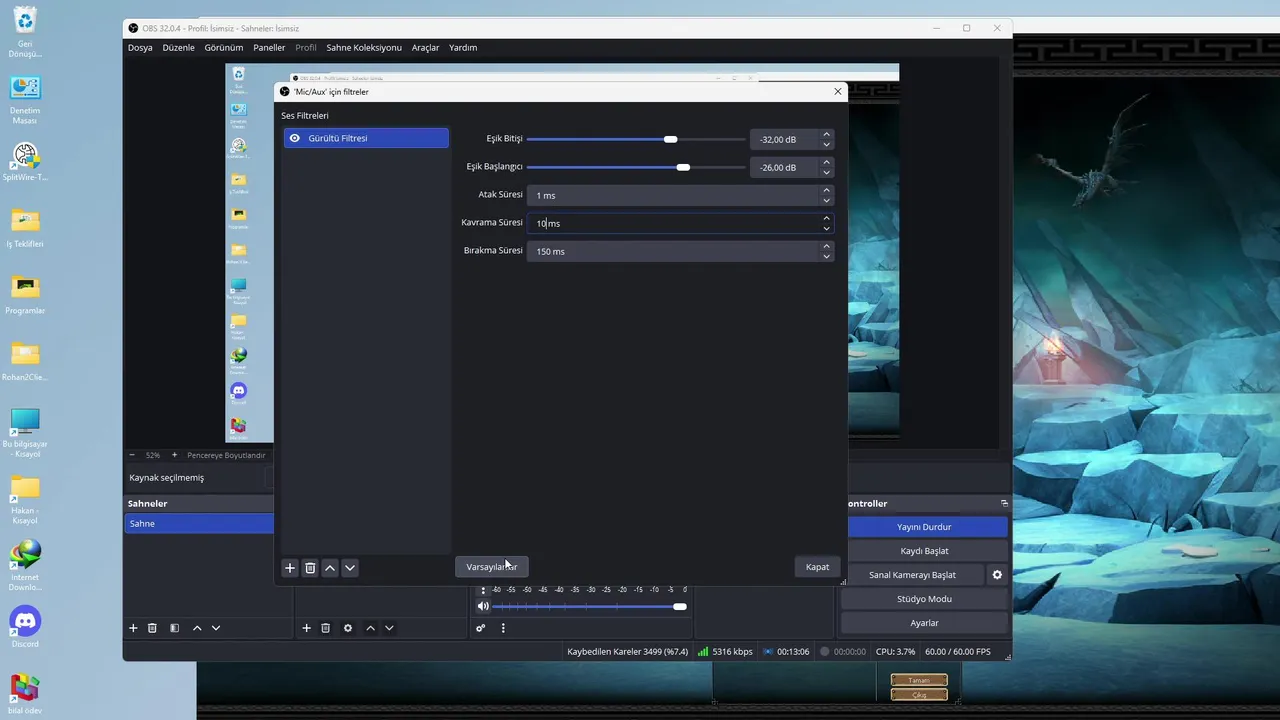Undock the Kontroller panel via float icon
This screenshot has height=720, width=1280.
pyautogui.click(x=1004, y=503)
